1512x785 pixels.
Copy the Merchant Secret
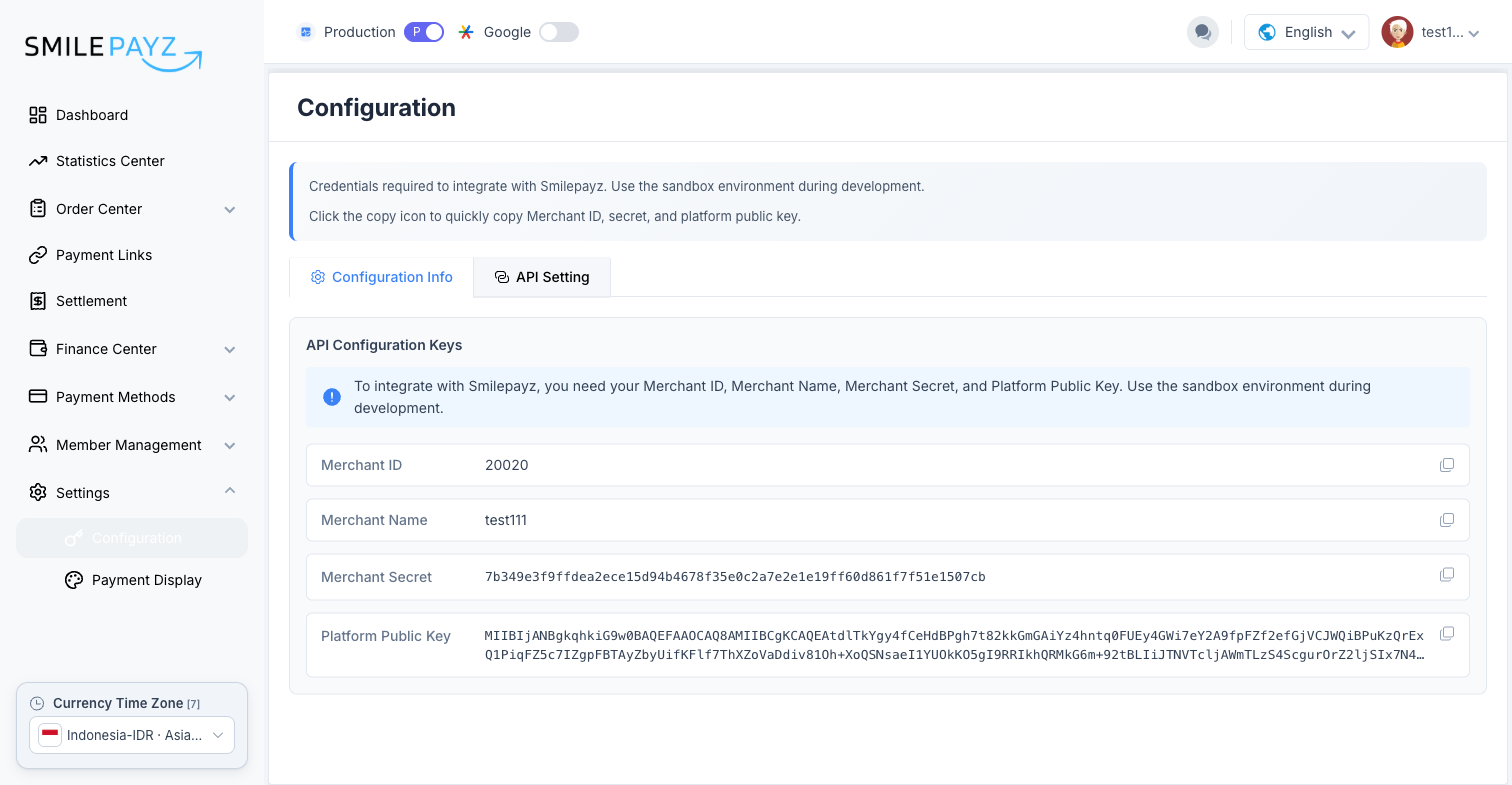click(x=1447, y=575)
